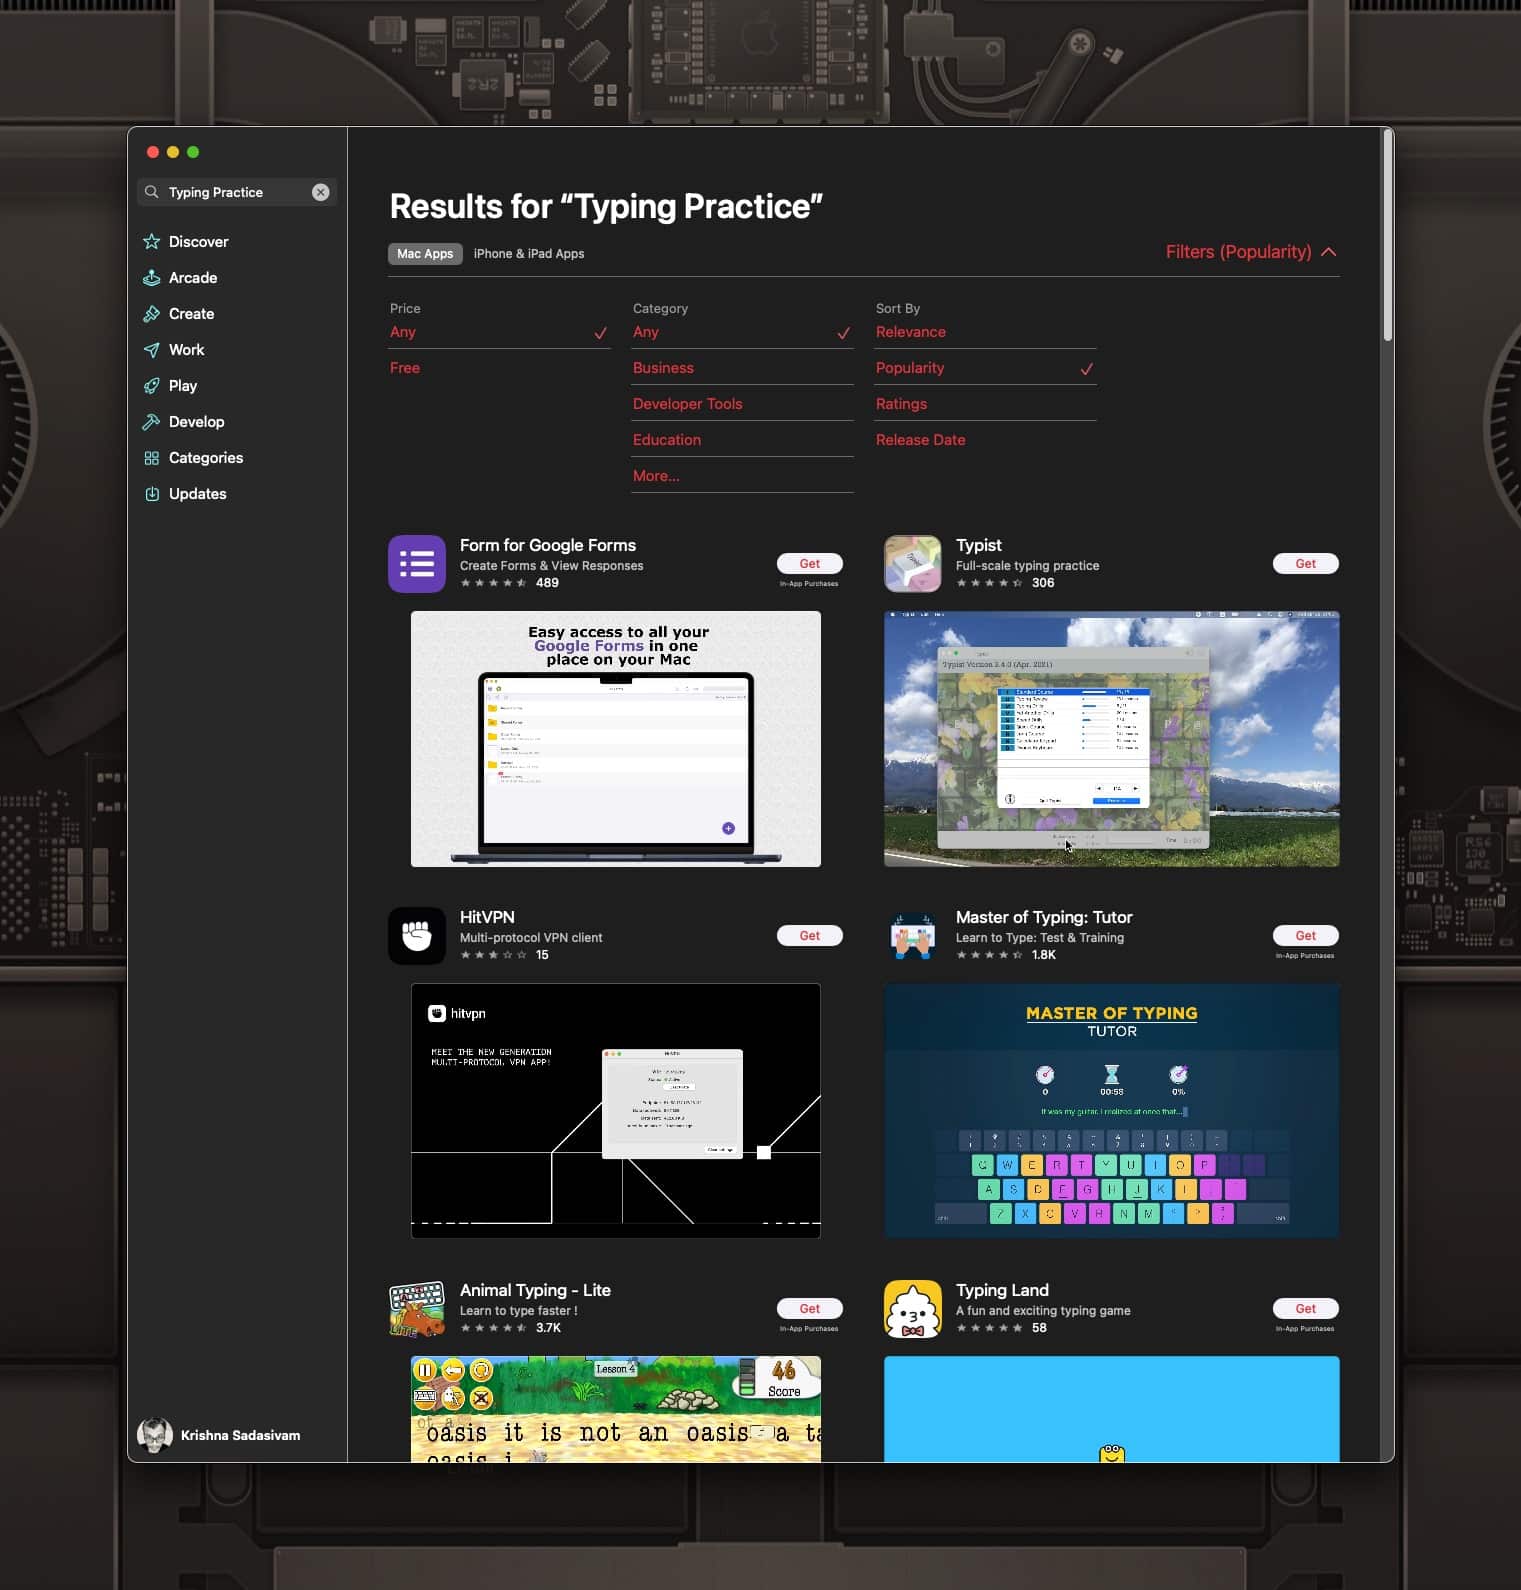
Task: Switch to iPhone & iPad Apps tab
Action: click(x=529, y=254)
